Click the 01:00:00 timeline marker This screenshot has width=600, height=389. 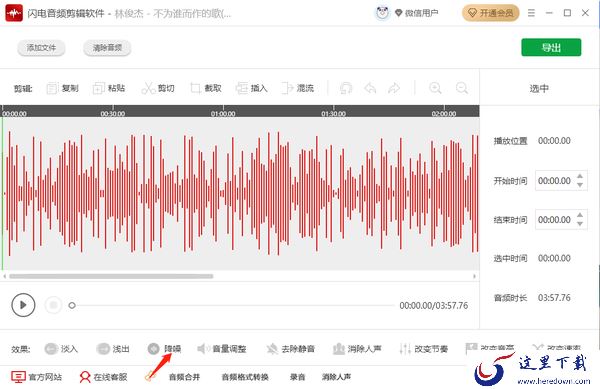(223, 114)
